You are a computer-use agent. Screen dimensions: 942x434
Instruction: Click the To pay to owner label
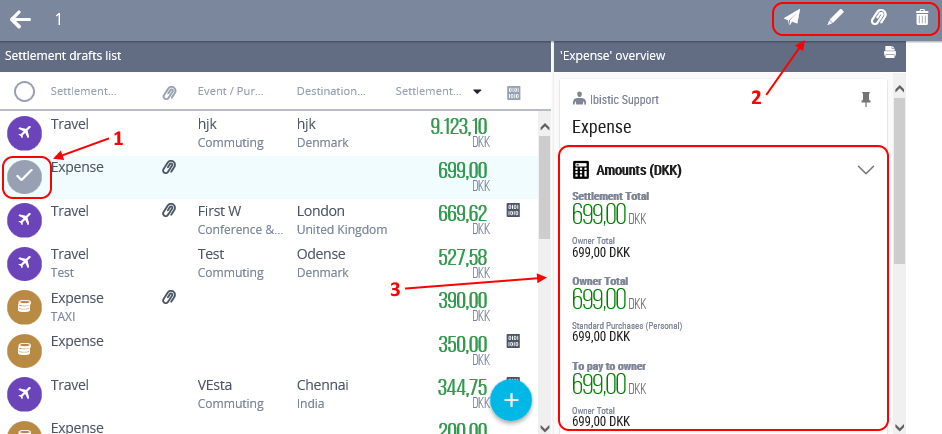coord(609,366)
